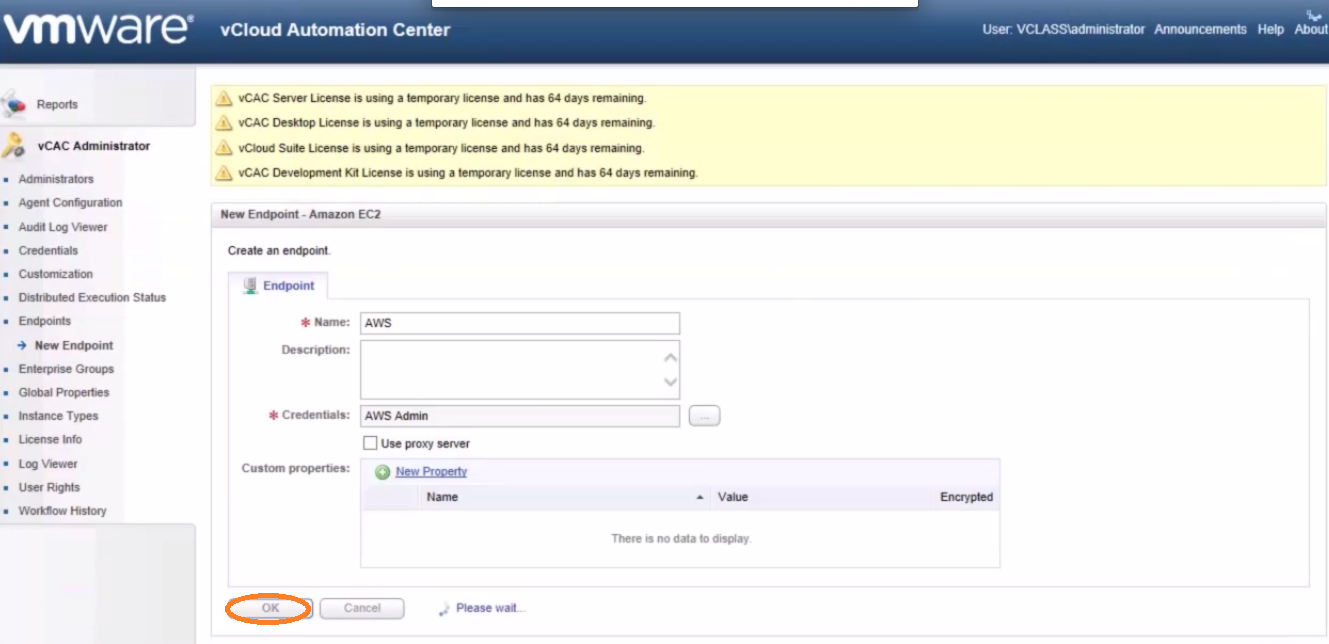Open Customization in the sidebar

click(56, 274)
